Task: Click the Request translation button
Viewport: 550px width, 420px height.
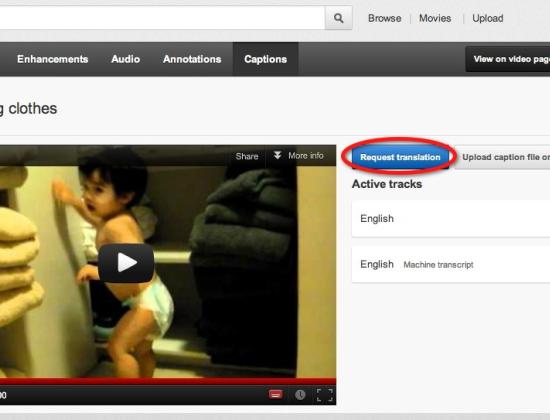Action: [400, 157]
